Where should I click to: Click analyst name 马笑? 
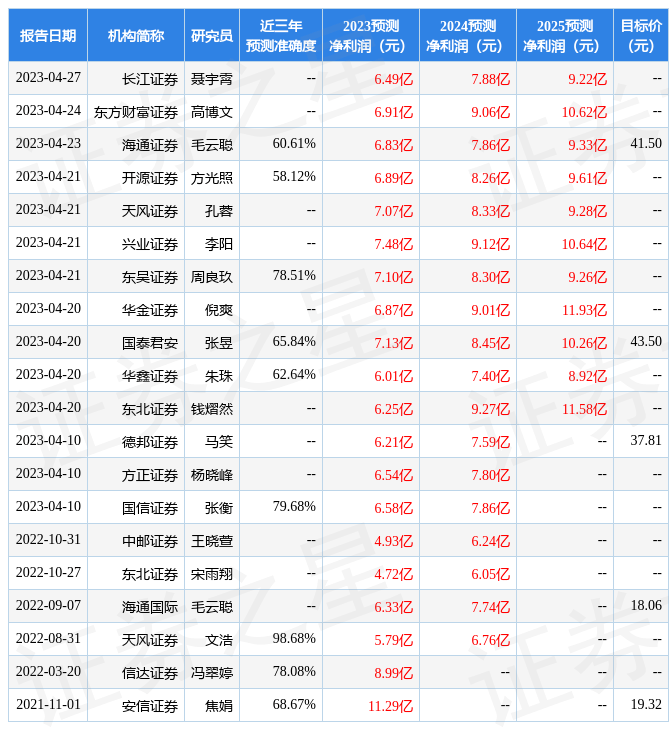click(x=219, y=442)
